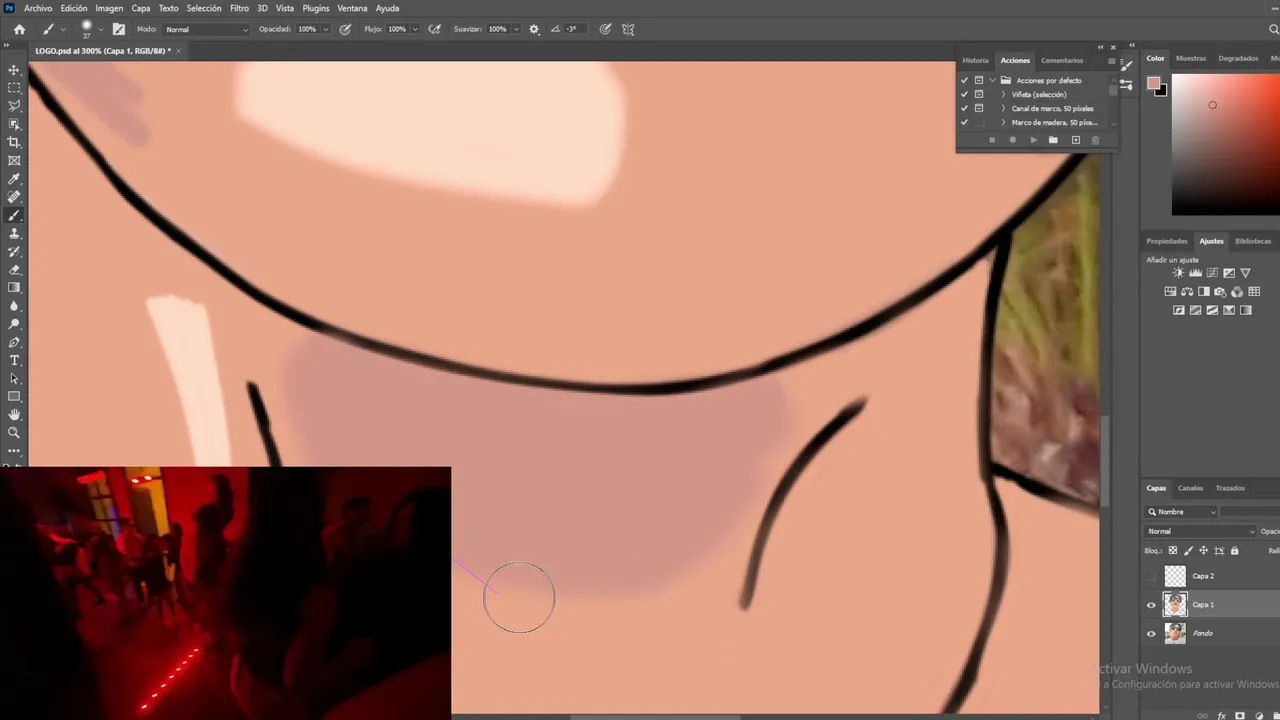Image resolution: width=1280 pixels, height=720 pixels.
Task: Open the Opacidad value dropdown arrow
Action: pos(326,29)
